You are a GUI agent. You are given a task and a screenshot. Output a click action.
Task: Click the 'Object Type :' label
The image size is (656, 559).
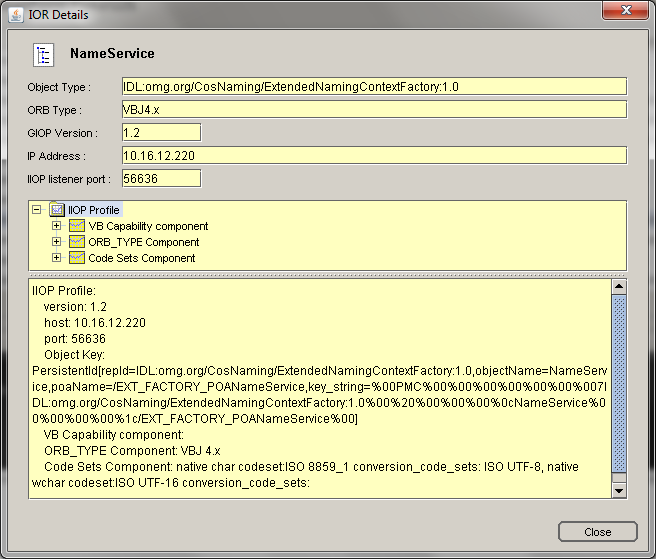[59, 87]
